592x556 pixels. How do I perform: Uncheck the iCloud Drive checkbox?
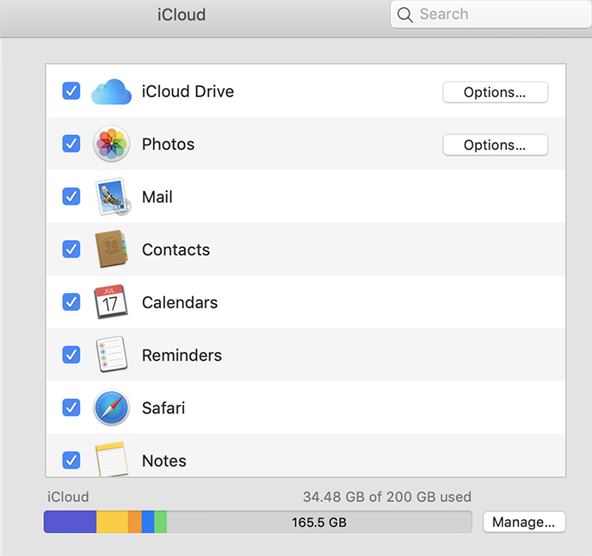71,91
